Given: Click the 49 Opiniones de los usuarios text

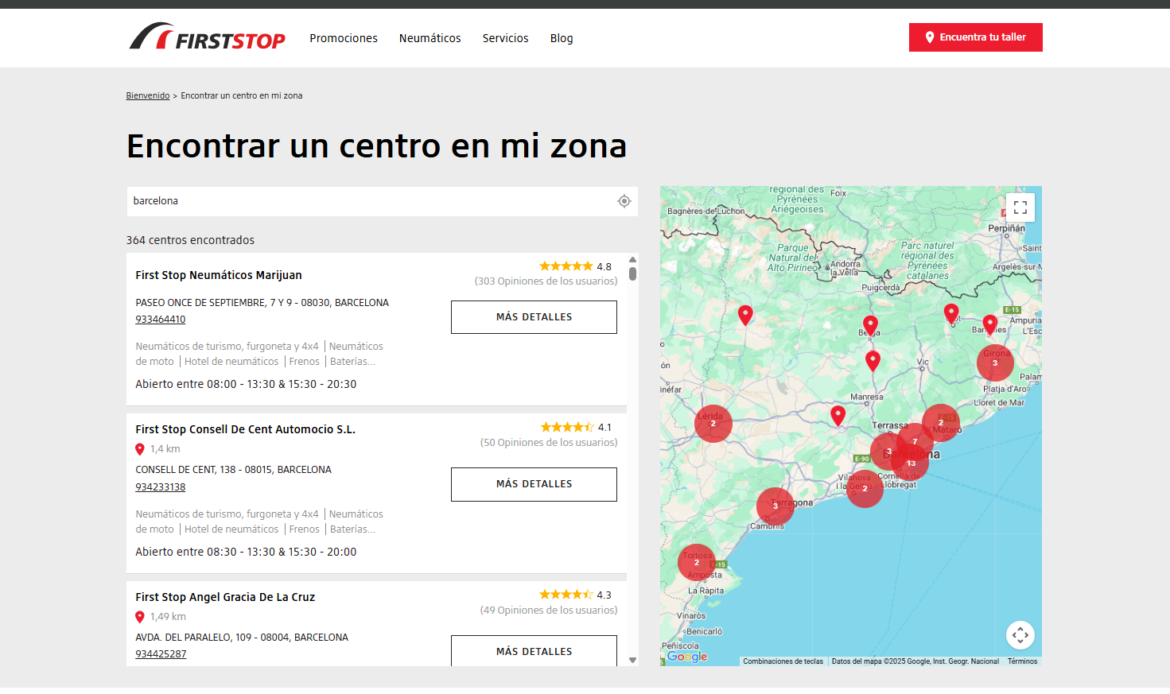Looking at the screenshot, I should [548, 610].
